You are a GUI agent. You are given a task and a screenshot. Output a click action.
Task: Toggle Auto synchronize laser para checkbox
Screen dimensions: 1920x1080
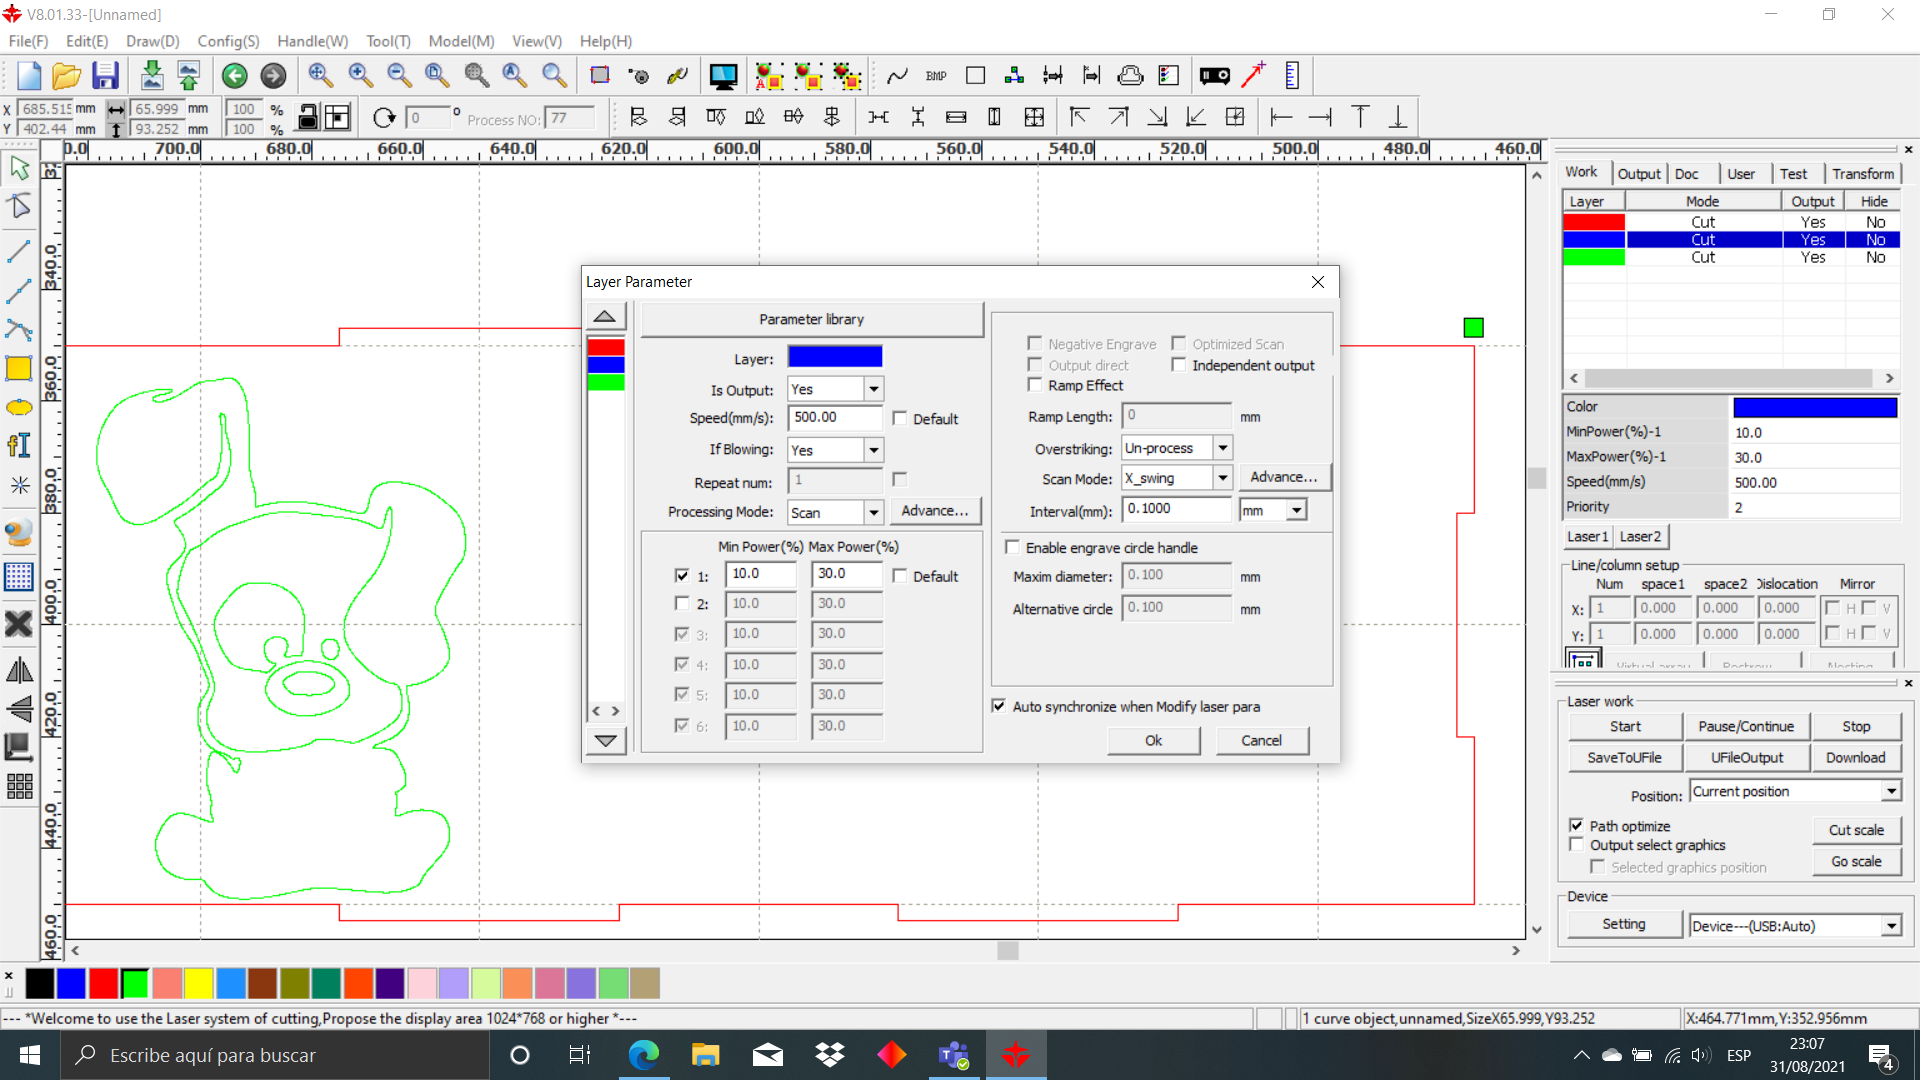tap(998, 706)
